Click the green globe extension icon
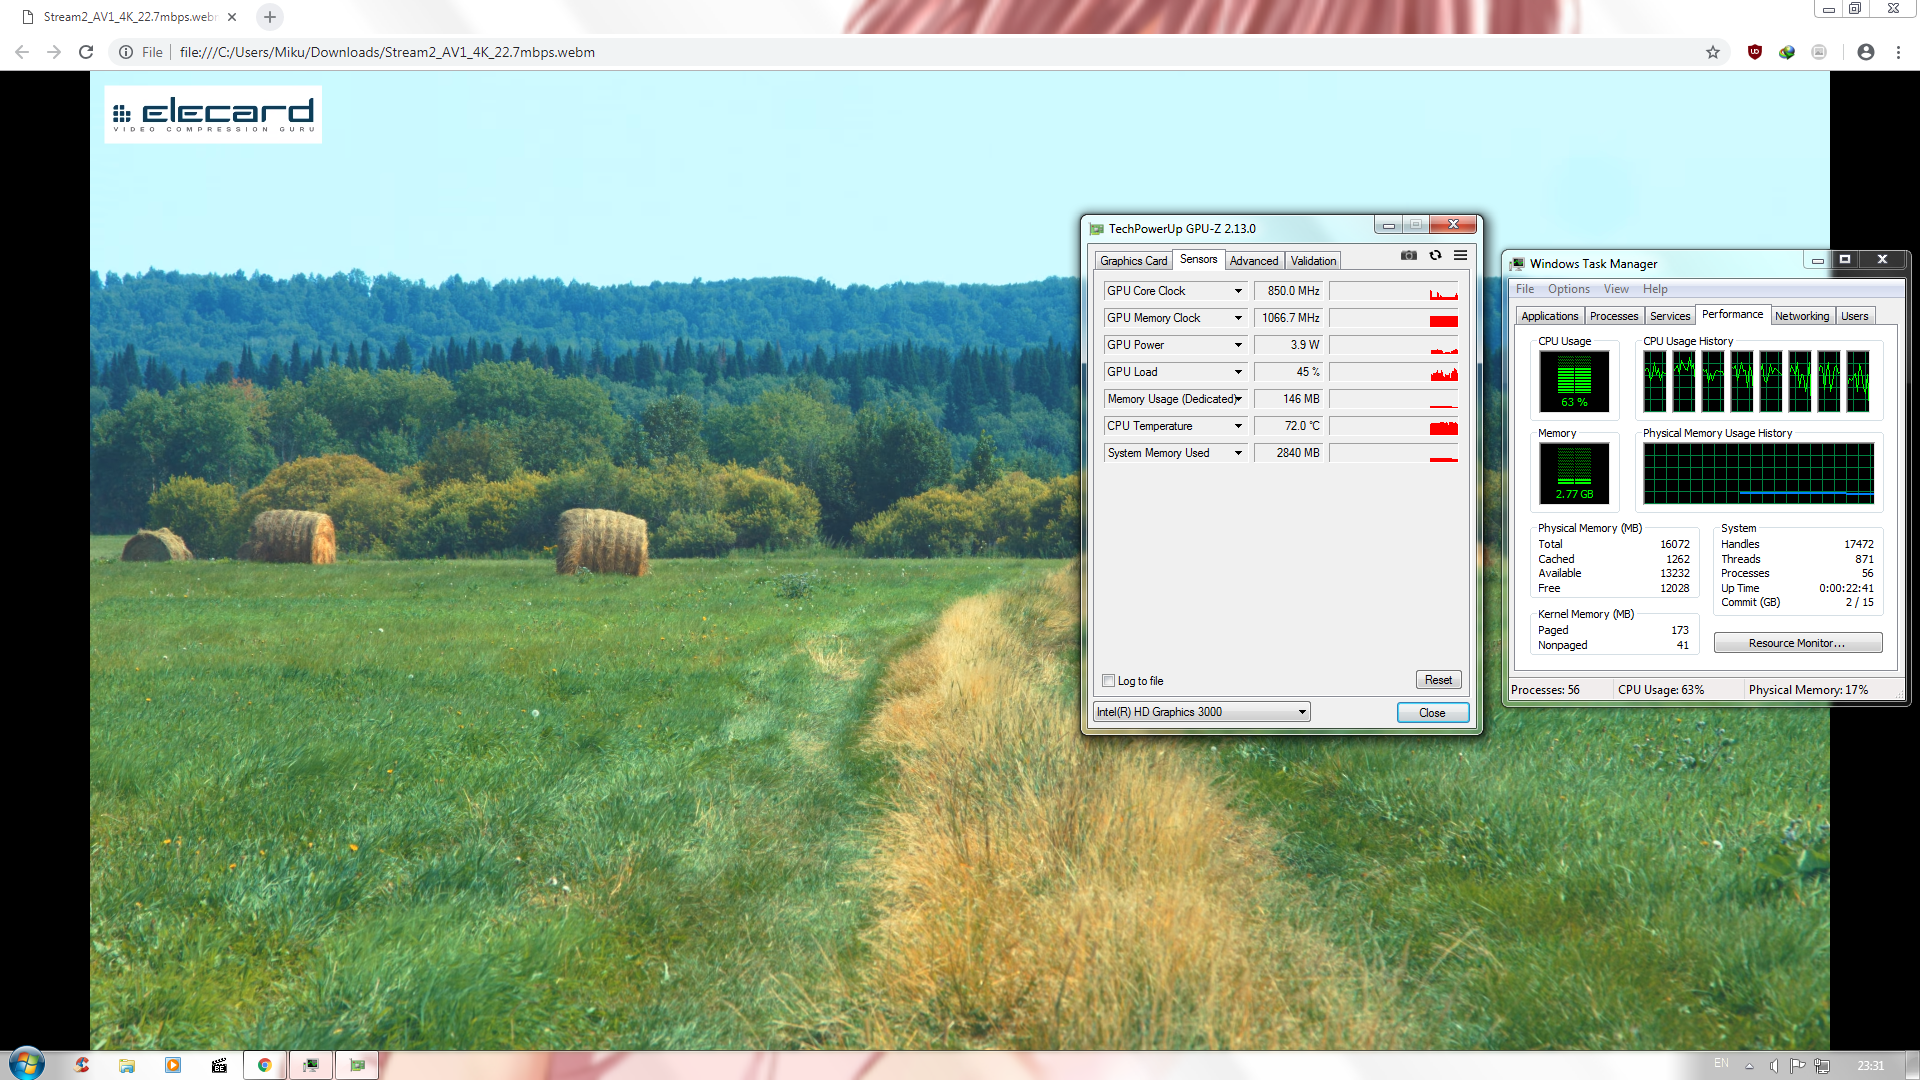1920x1080 pixels. pos(1787,52)
